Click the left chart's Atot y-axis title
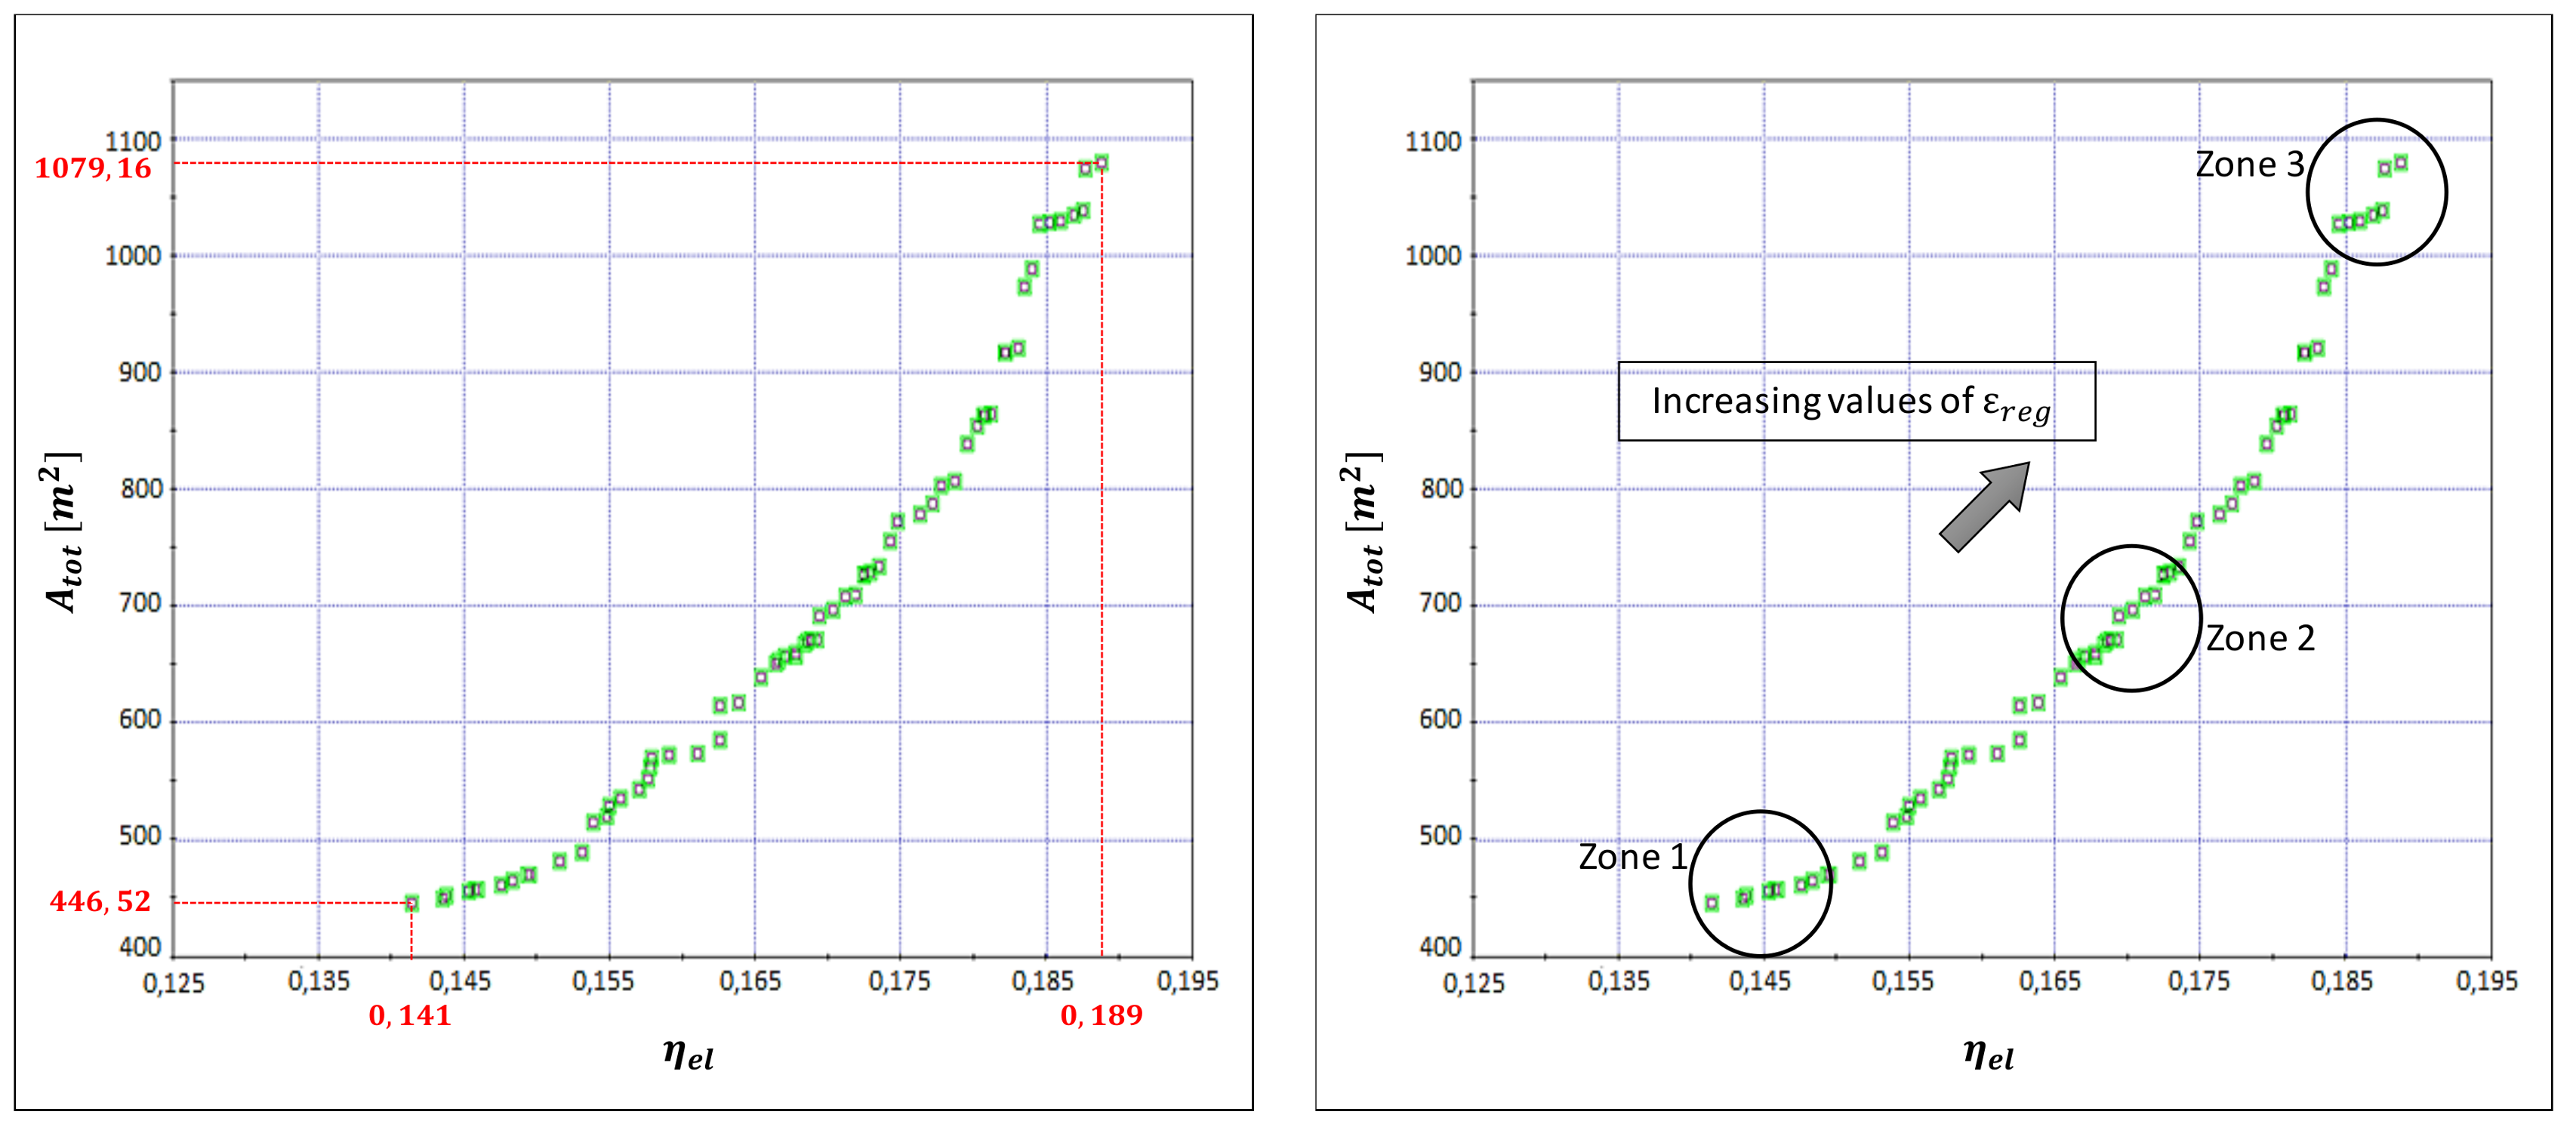2576x1127 pixels. coord(63,532)
